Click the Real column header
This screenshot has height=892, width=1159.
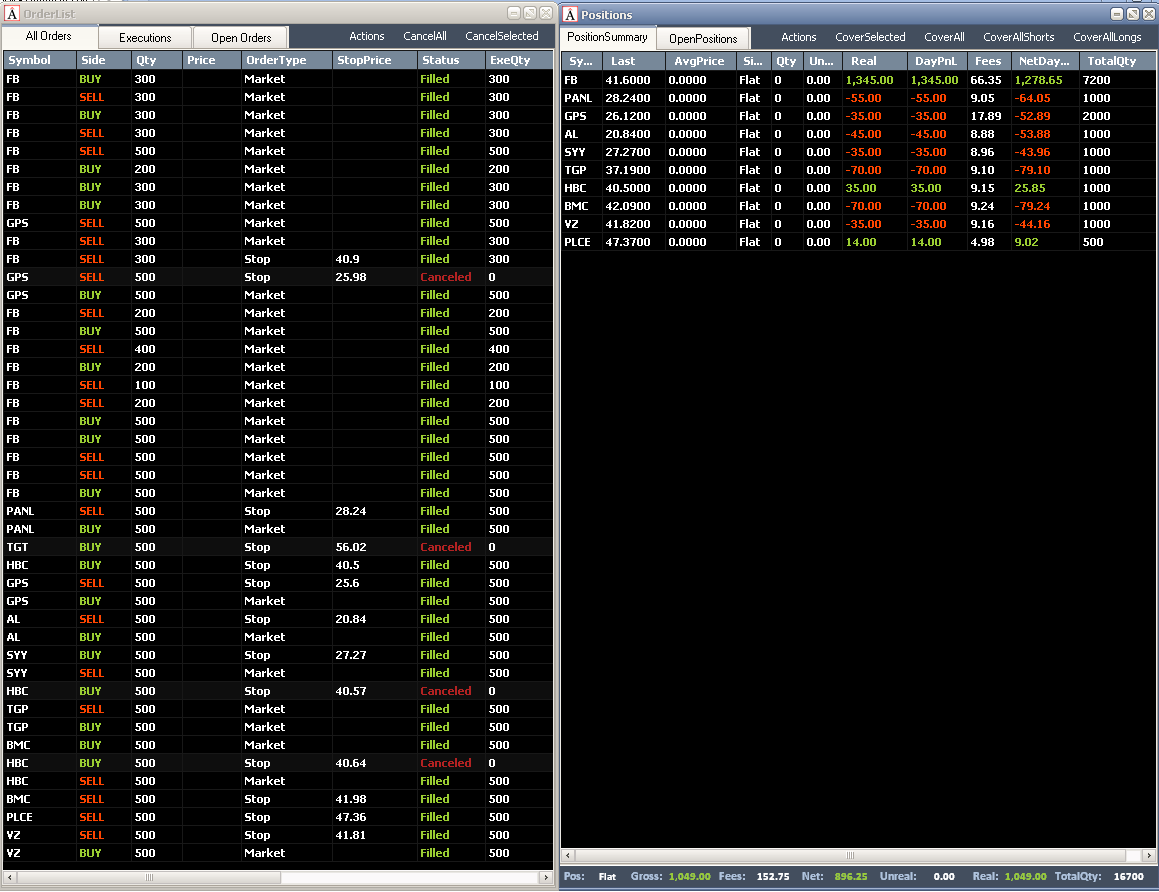click(874, 61)
